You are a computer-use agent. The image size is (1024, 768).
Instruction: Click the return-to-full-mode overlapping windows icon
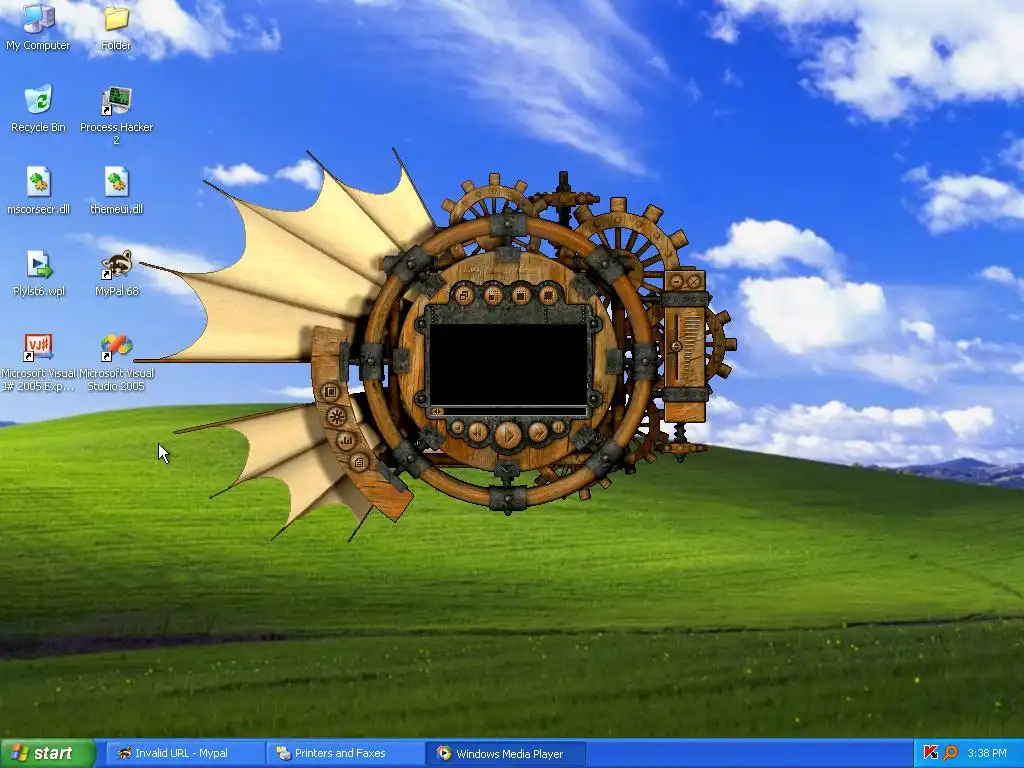(464, 295)
